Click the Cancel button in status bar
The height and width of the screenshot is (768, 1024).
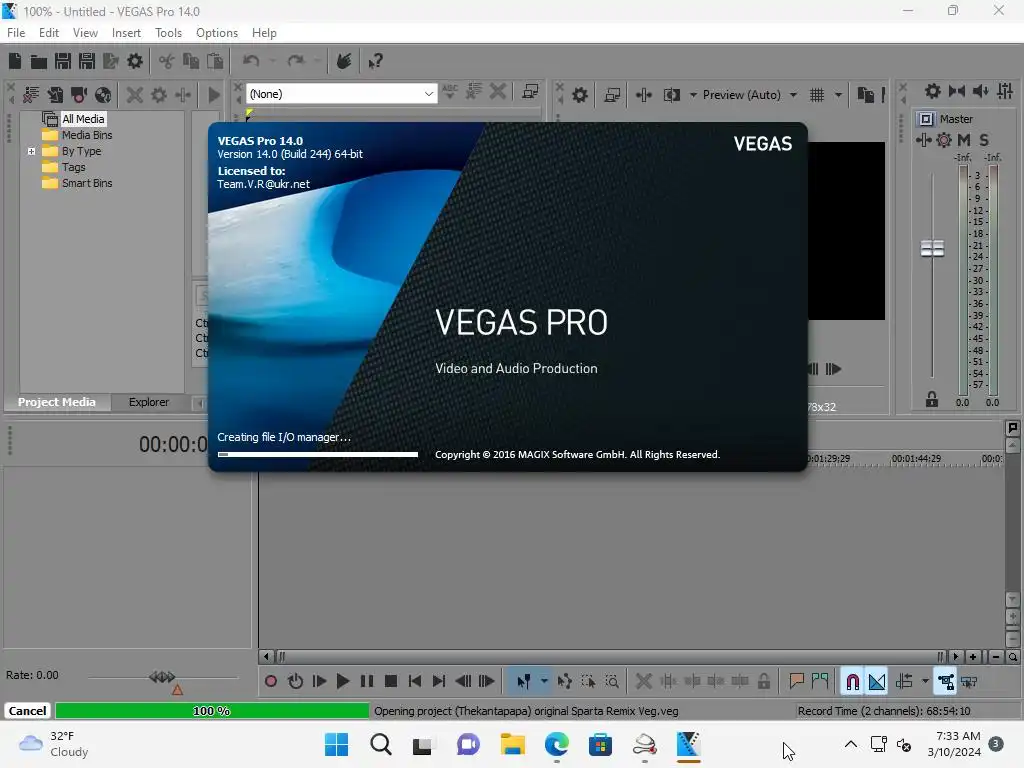point(27,711)
